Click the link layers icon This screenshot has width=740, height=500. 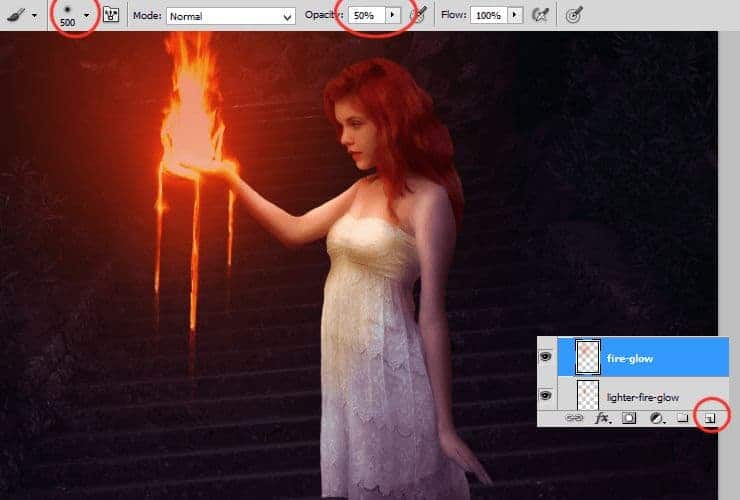574,418
